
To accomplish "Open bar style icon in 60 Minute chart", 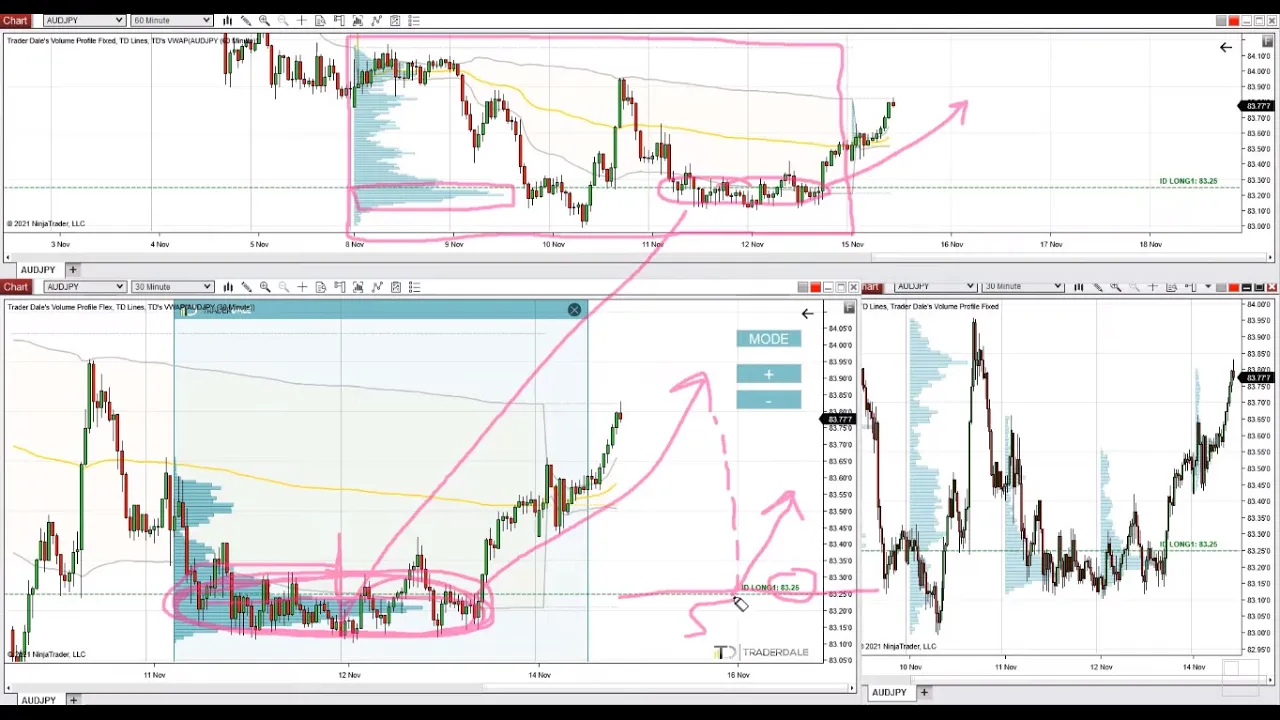I will pyautogui.click(x=227, y=20).
